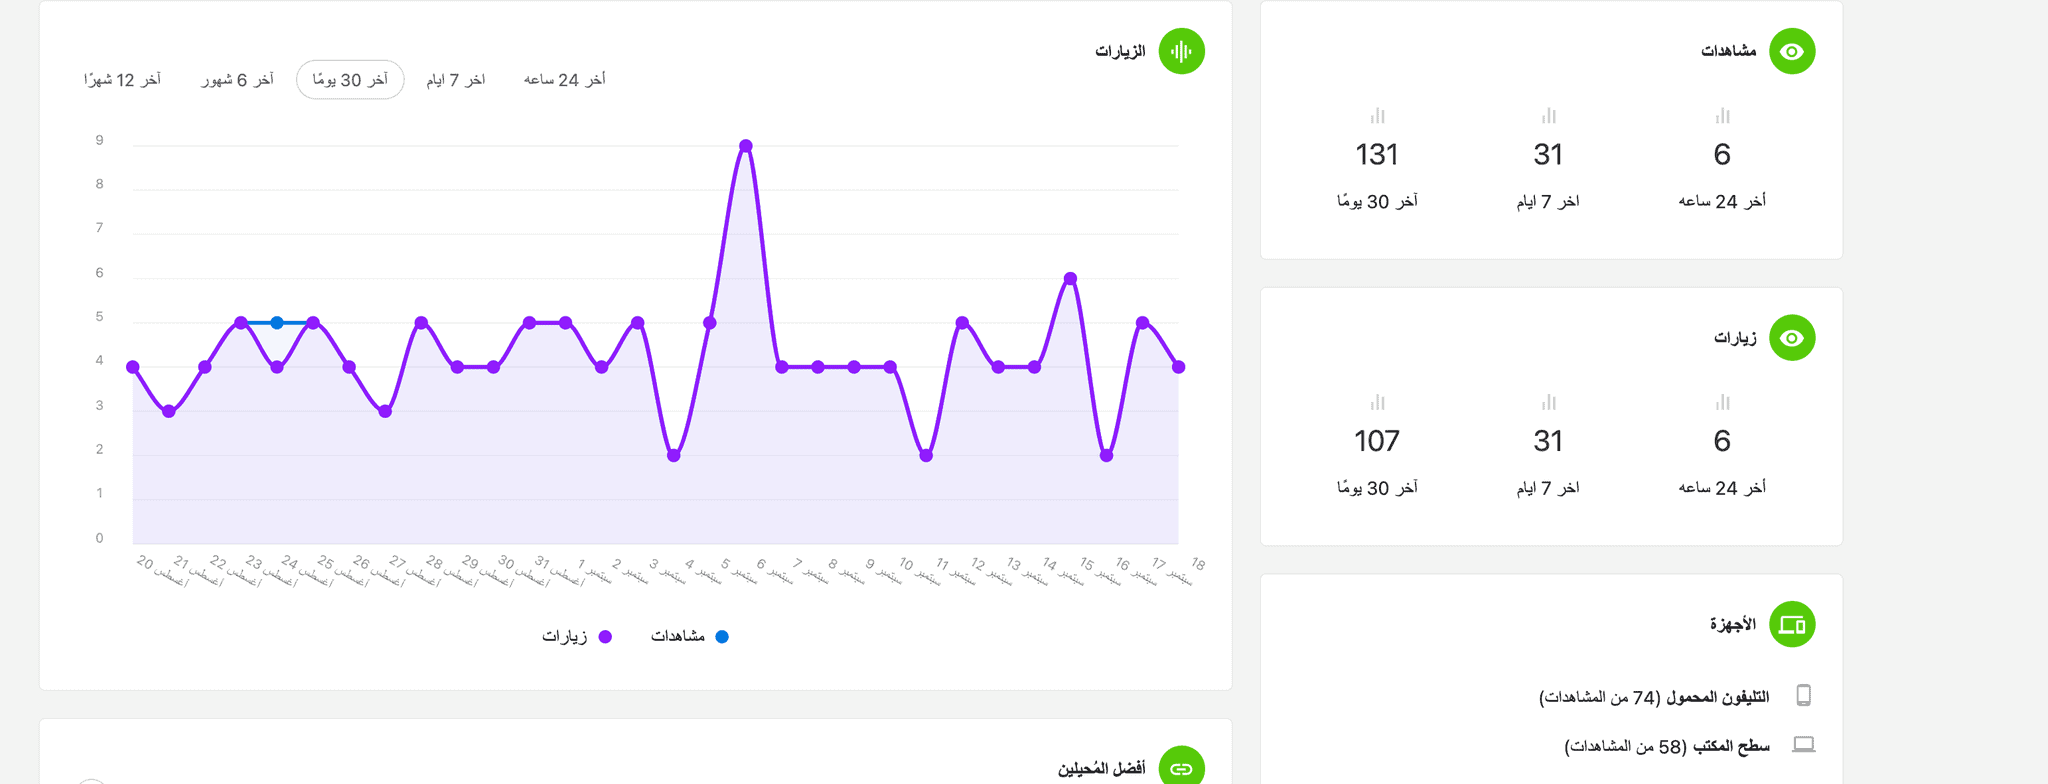Click the peak data point at value 9
Image resolution: width=2048 pixels, height=784 pixels.
point(746,146)
